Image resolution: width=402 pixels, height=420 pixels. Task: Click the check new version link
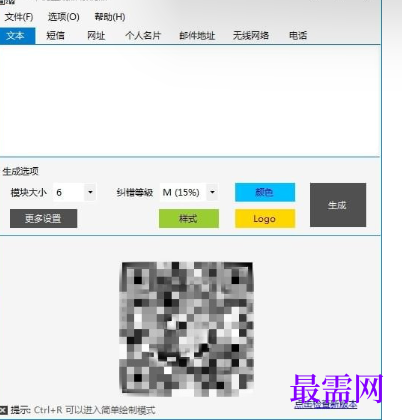click(326, 405)
